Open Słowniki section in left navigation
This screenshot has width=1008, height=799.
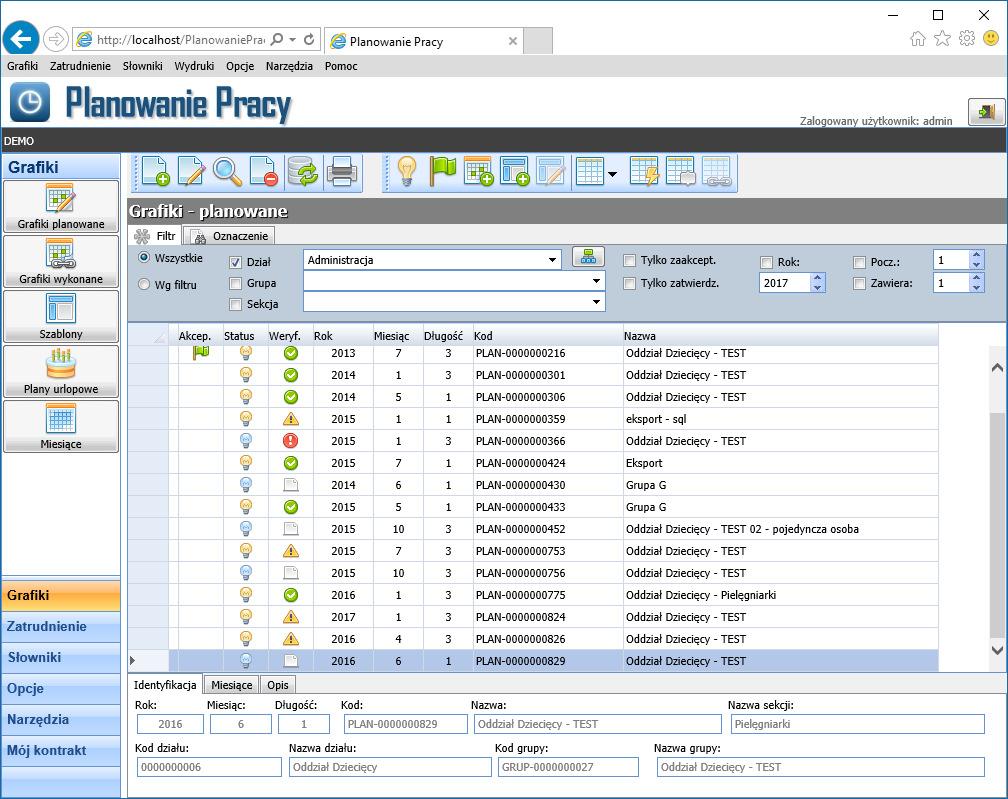[x=61, y=658]
